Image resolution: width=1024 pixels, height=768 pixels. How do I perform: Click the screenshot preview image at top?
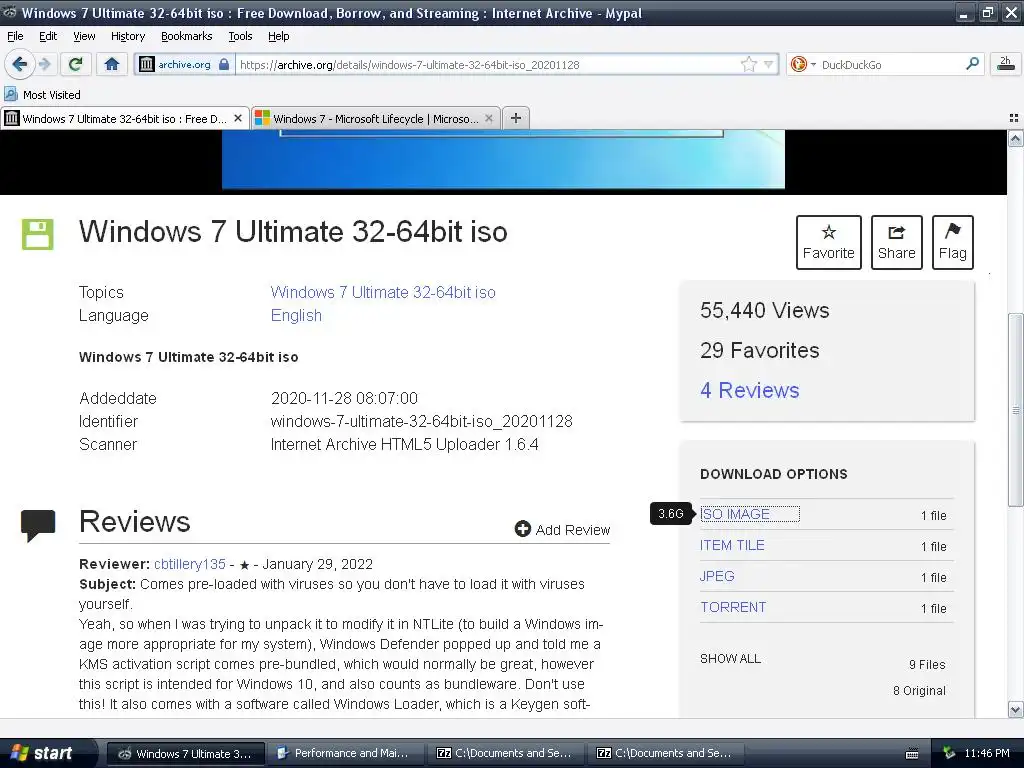pos(504,159)
